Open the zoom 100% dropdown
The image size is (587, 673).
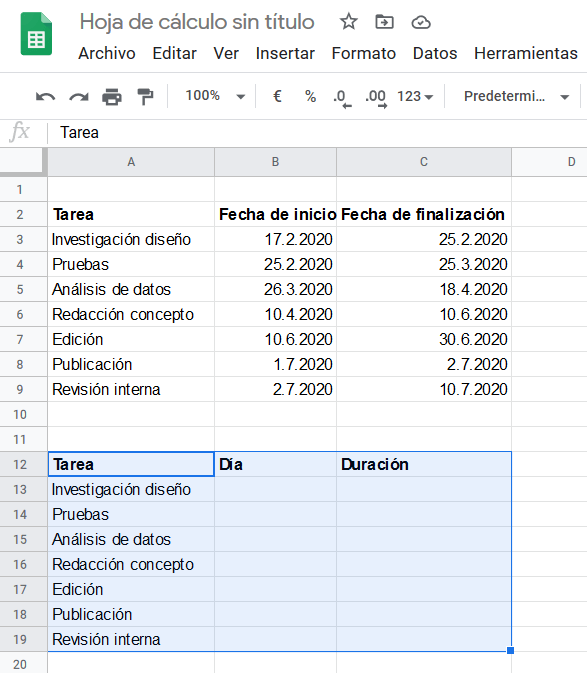(x=215, y=96)
